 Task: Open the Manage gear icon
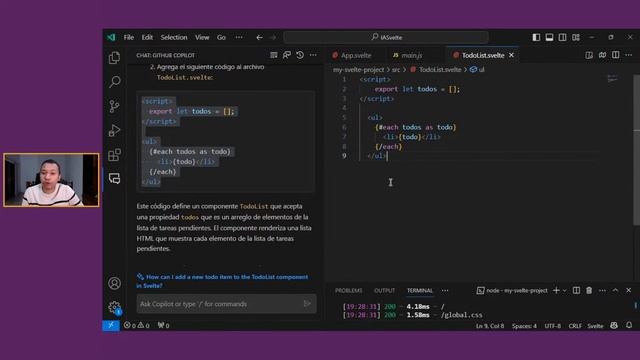(114, 307)
